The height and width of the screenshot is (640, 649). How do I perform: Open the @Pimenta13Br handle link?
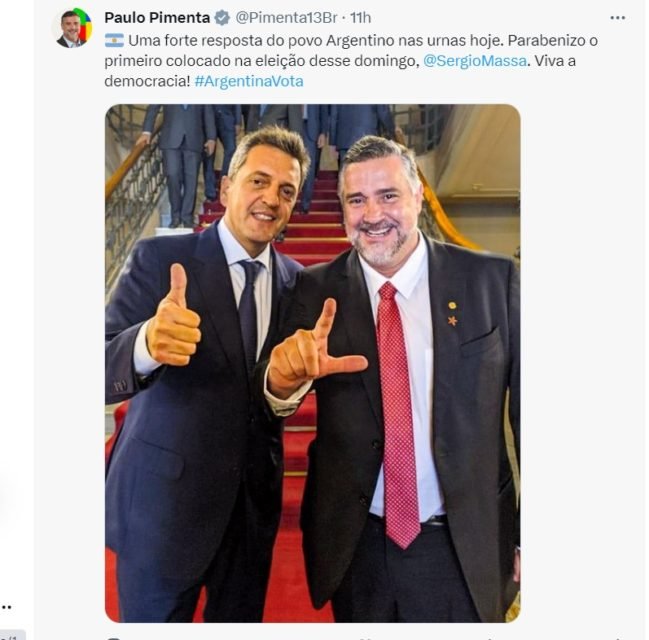tap(286, 18)
